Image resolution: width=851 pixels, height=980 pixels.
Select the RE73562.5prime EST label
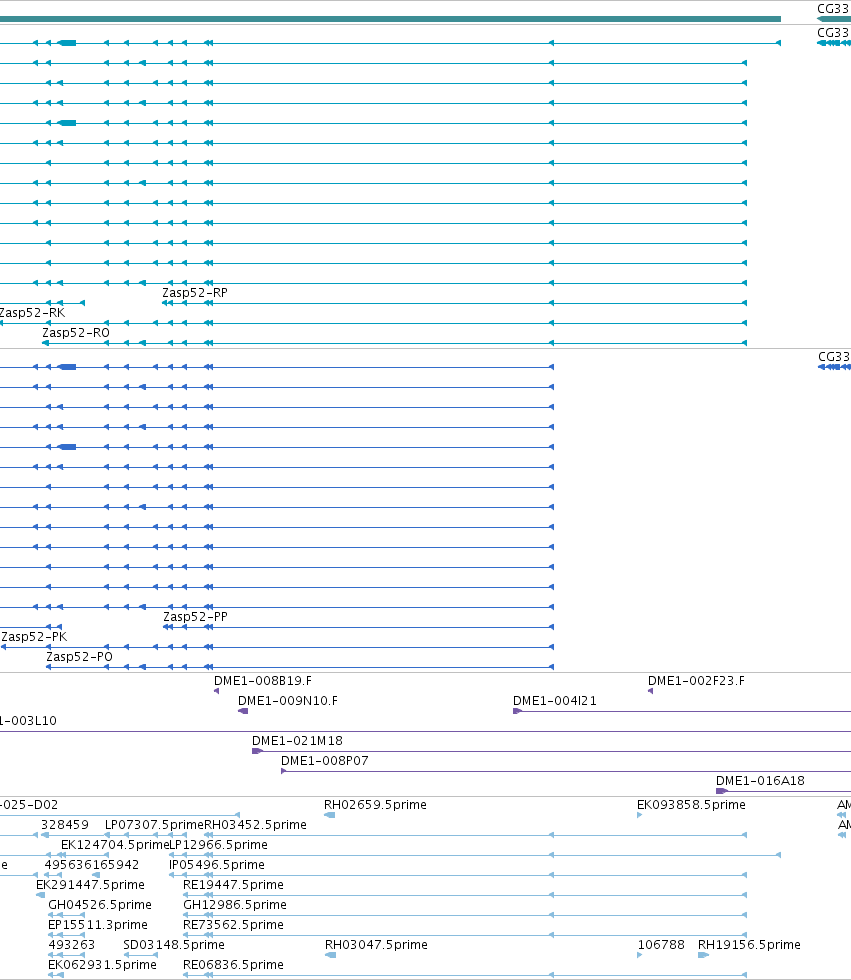point(233,924)
